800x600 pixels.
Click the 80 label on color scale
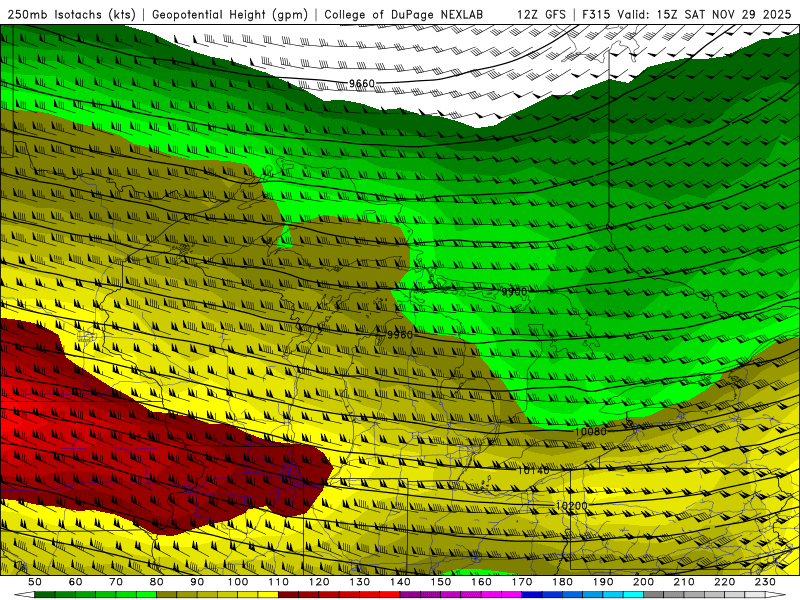pos(157,582)
